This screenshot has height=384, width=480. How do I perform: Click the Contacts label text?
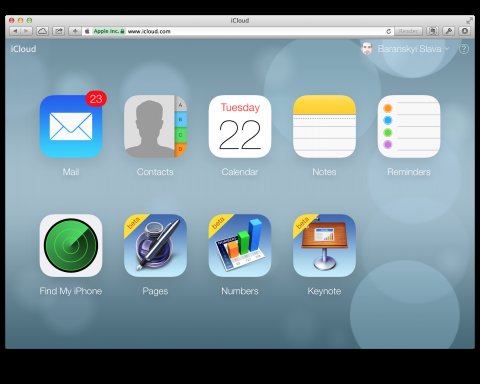[155, 172]
